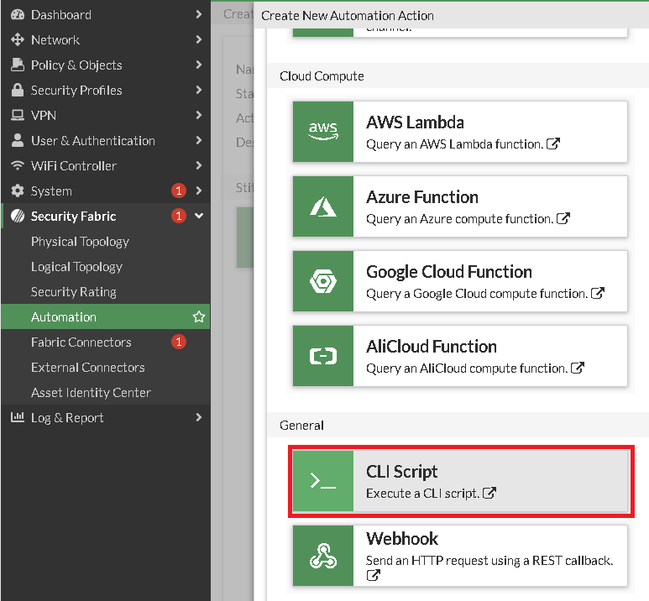Click the System notification badge
Image resolution: width=649 pixels, height=601 pixels.
click(x=179, y=191)
